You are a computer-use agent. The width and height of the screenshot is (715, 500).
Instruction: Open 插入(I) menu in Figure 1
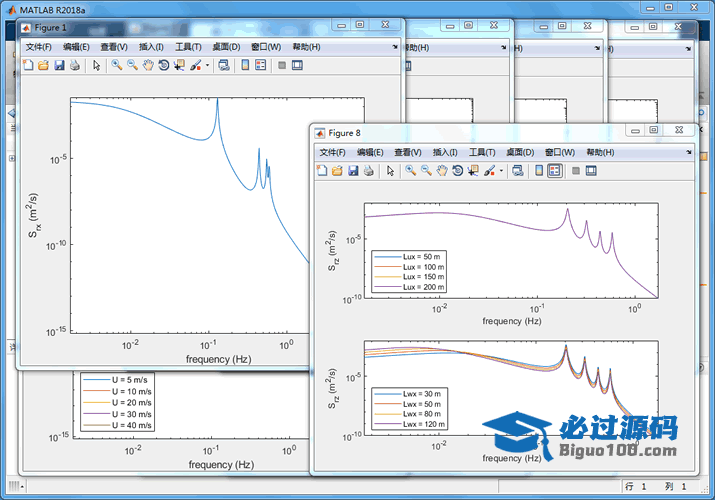point(151,47)
